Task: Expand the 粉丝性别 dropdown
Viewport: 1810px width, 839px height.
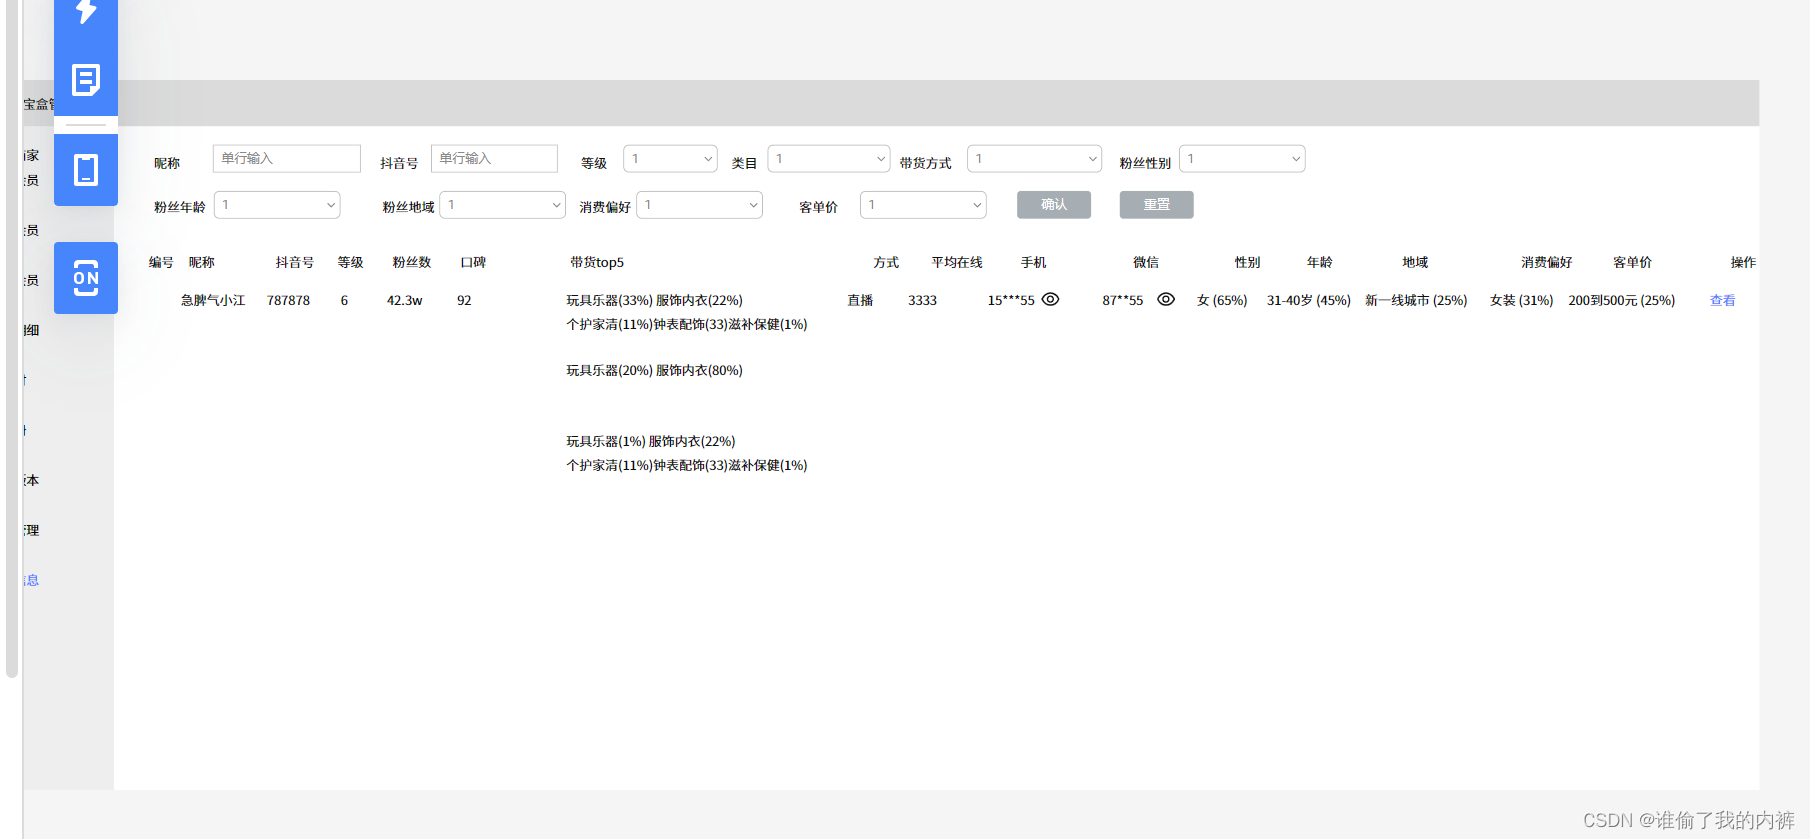Action: pyautogui.click(x=1242, y=159)
